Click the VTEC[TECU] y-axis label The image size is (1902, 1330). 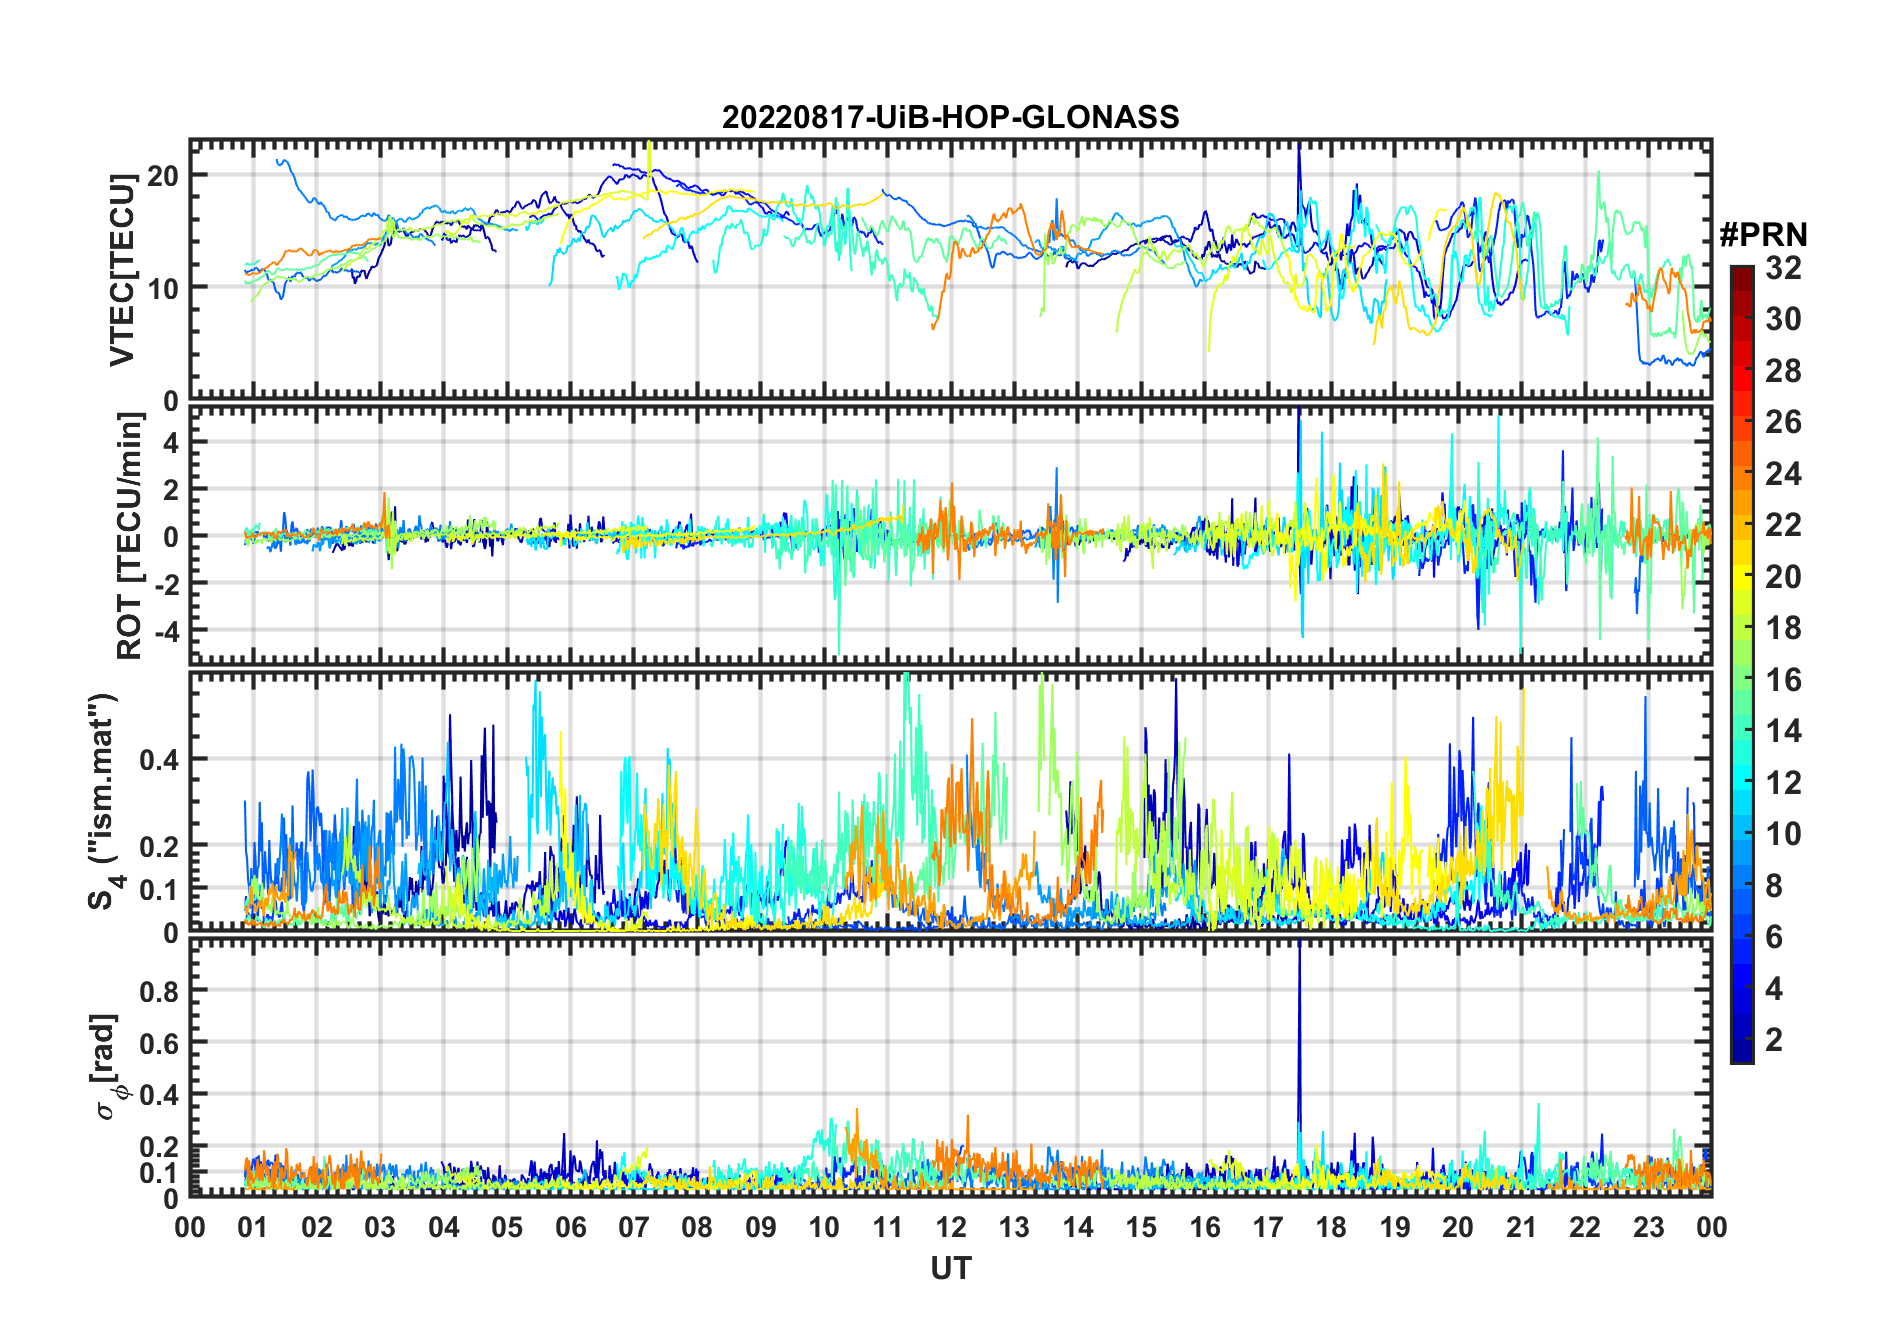click(123, 270)
